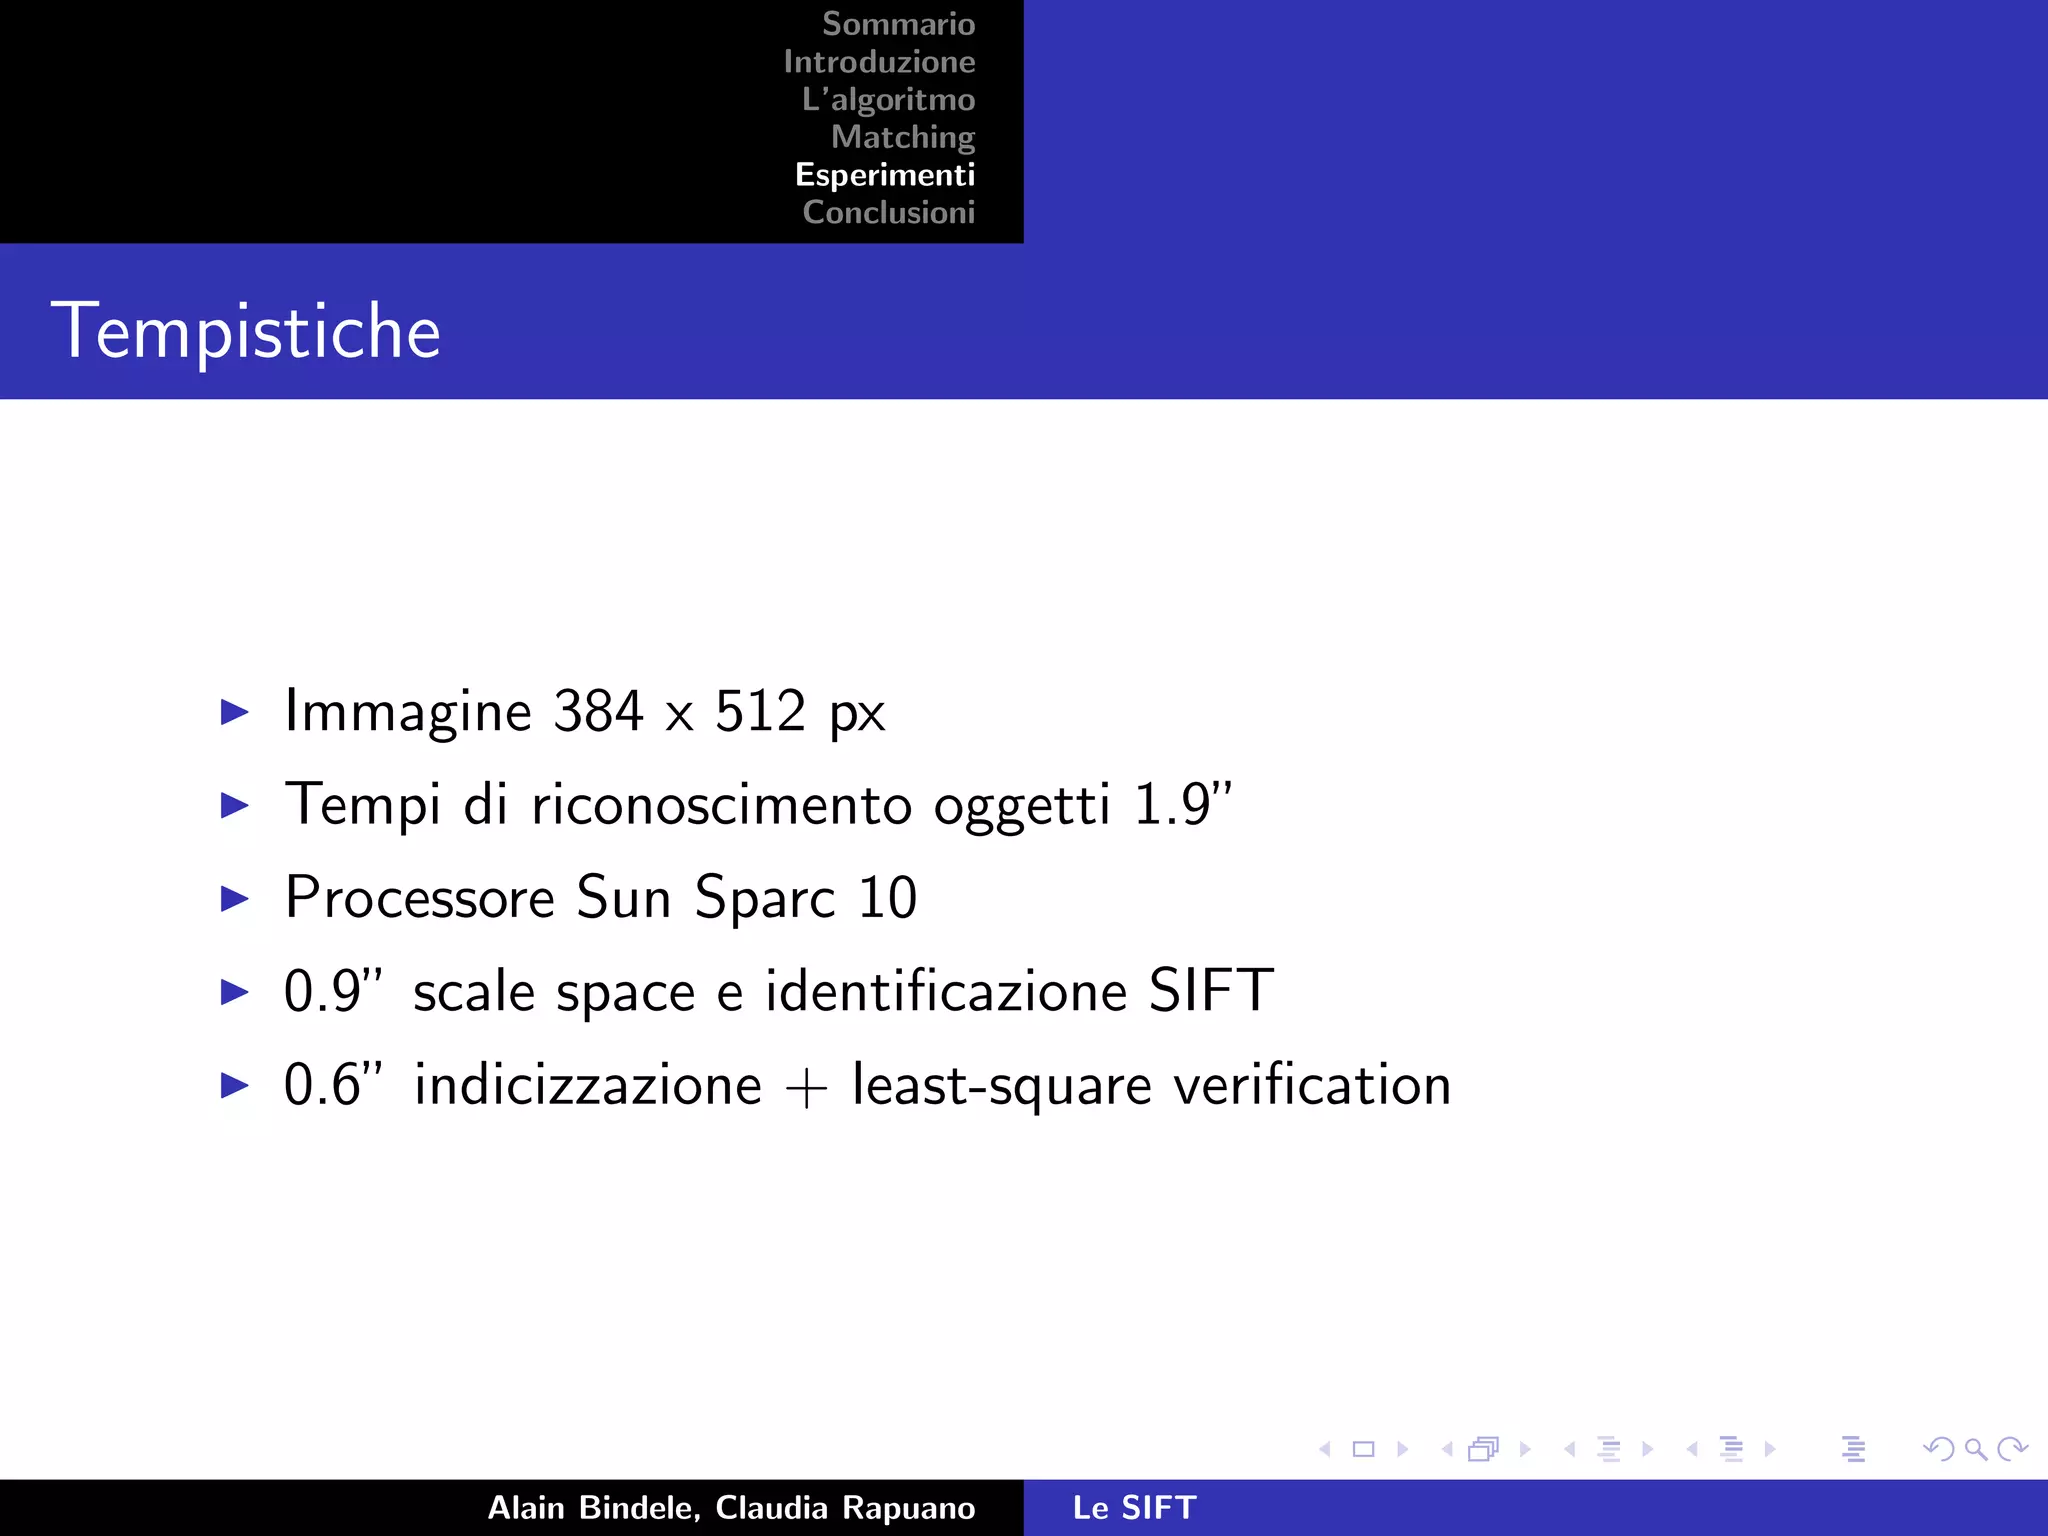Go to next slide arrow

1403,1449
